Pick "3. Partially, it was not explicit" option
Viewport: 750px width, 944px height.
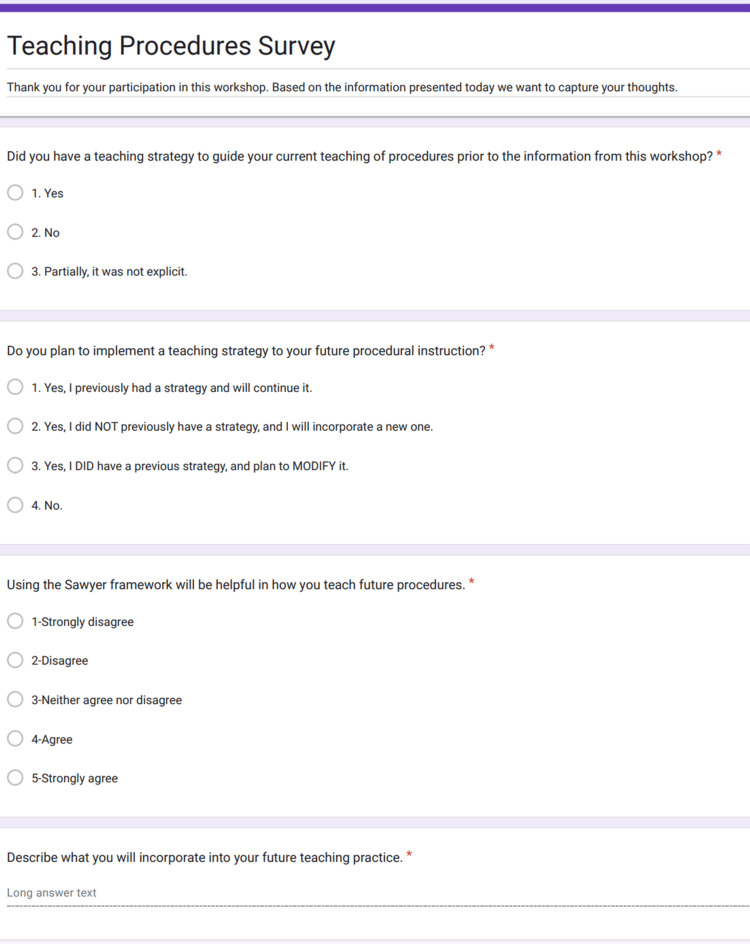[15, 271]
